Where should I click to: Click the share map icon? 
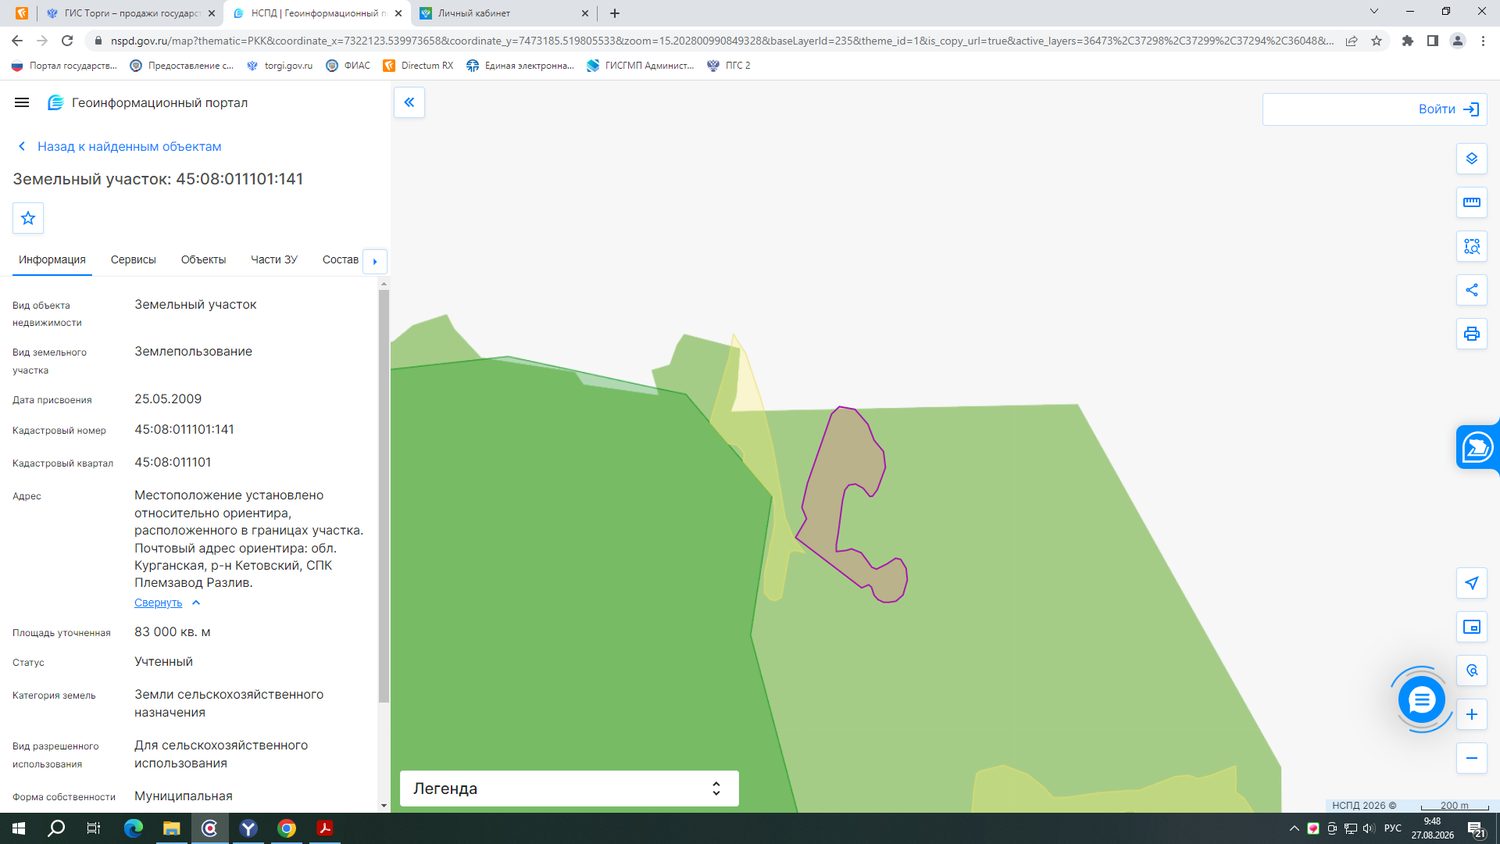click(1471, 290)
